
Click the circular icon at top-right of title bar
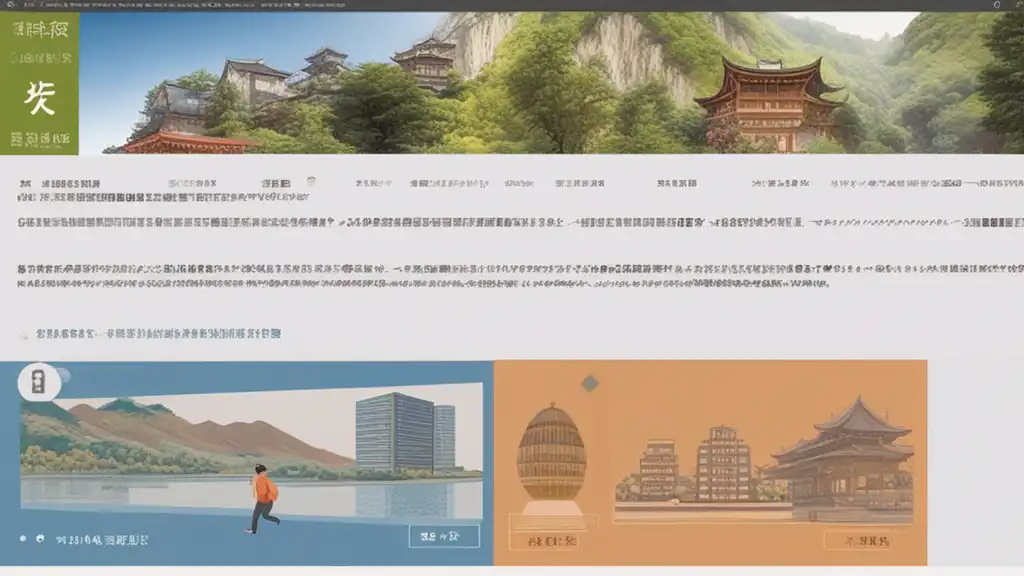click(x=997, y=5)
